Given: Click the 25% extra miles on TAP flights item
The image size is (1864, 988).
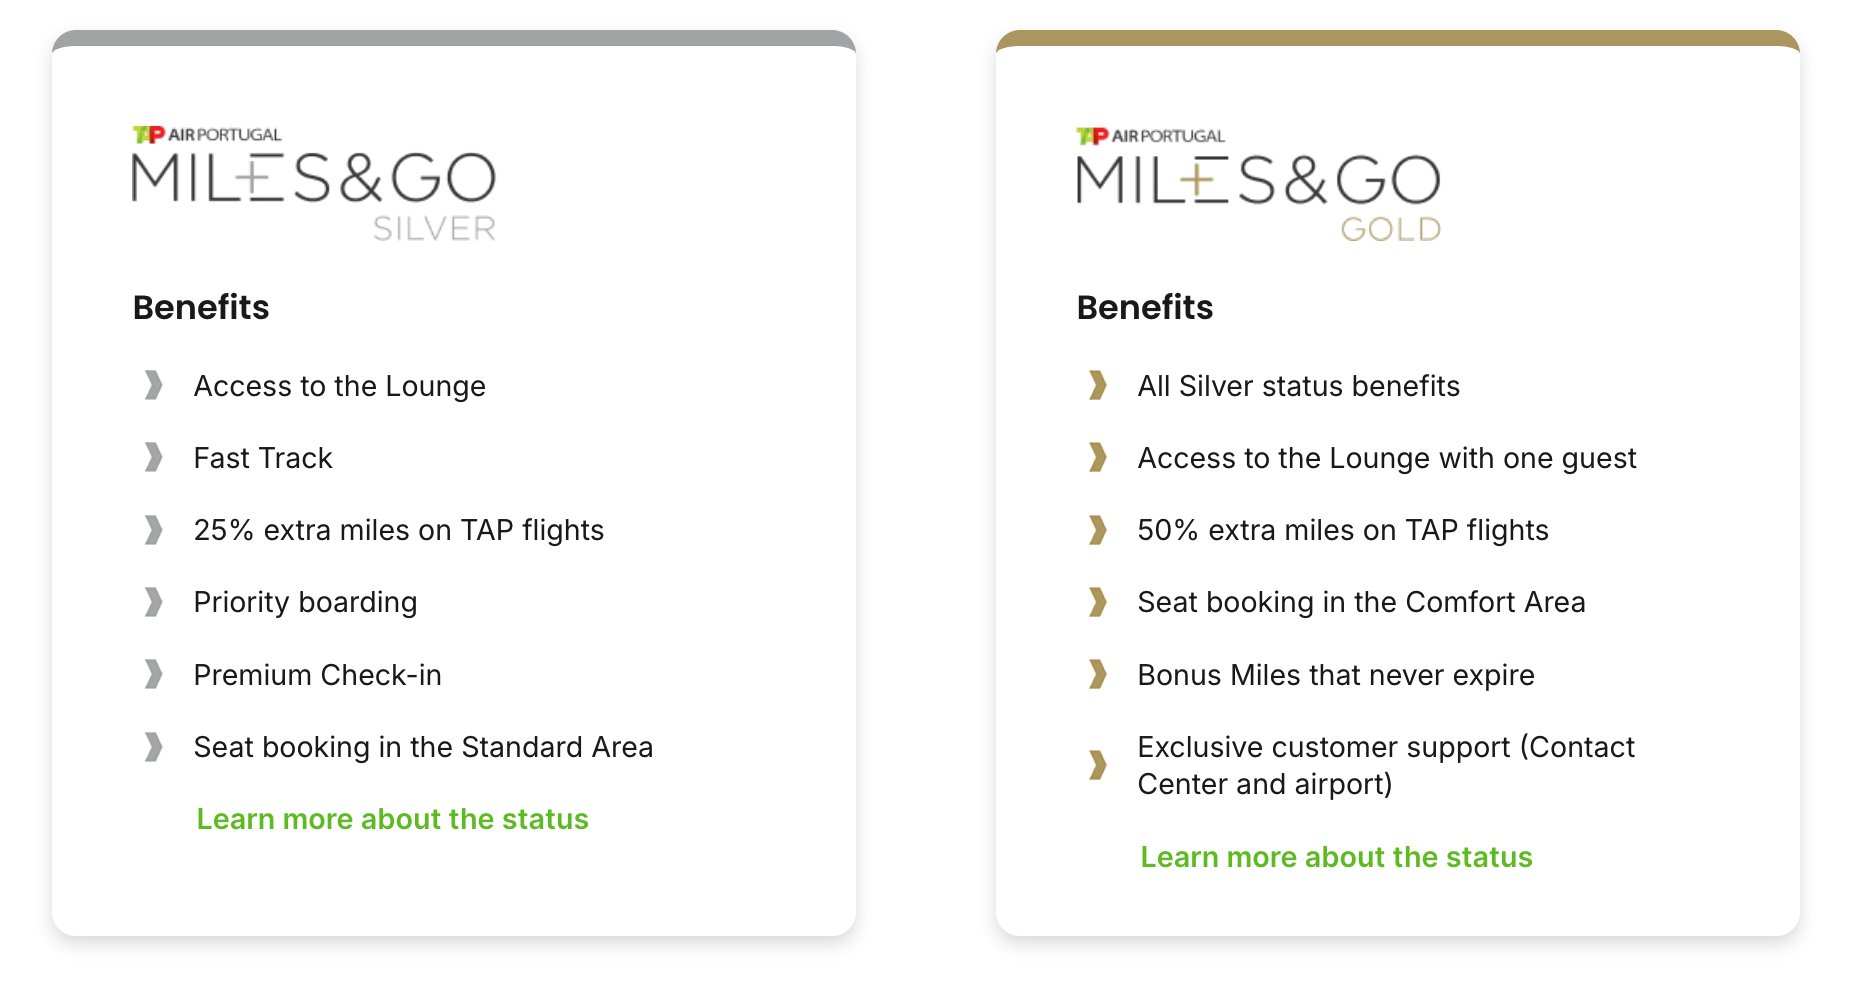Looking at the screenshot, I should 398,530.
